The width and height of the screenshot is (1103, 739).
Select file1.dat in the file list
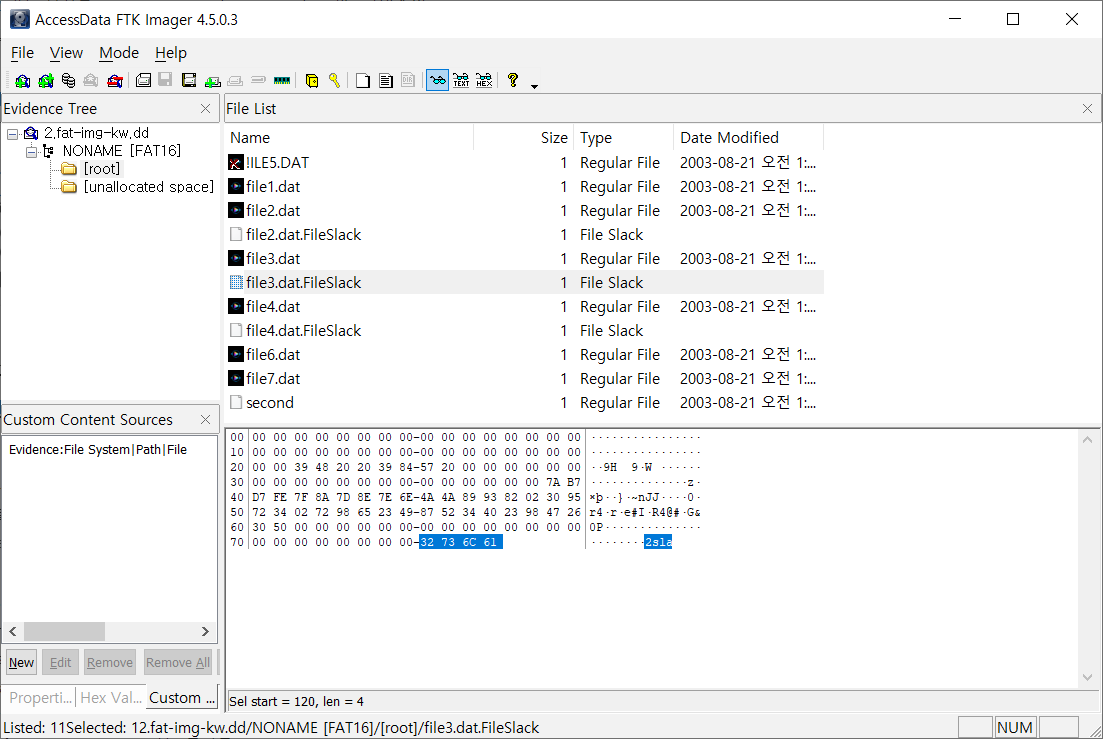click(x=273, y=187)
